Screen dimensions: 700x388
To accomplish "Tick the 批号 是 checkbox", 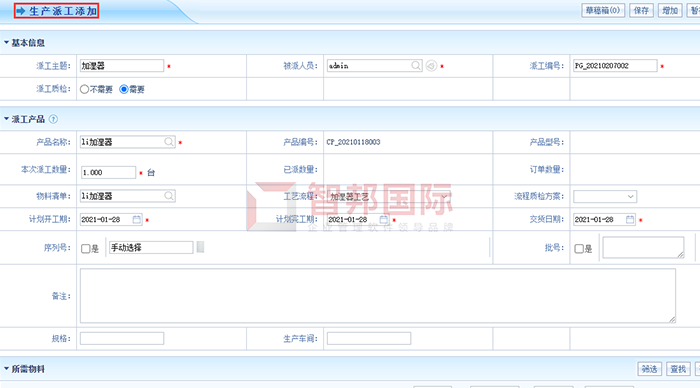I will (x=579, y=249).
